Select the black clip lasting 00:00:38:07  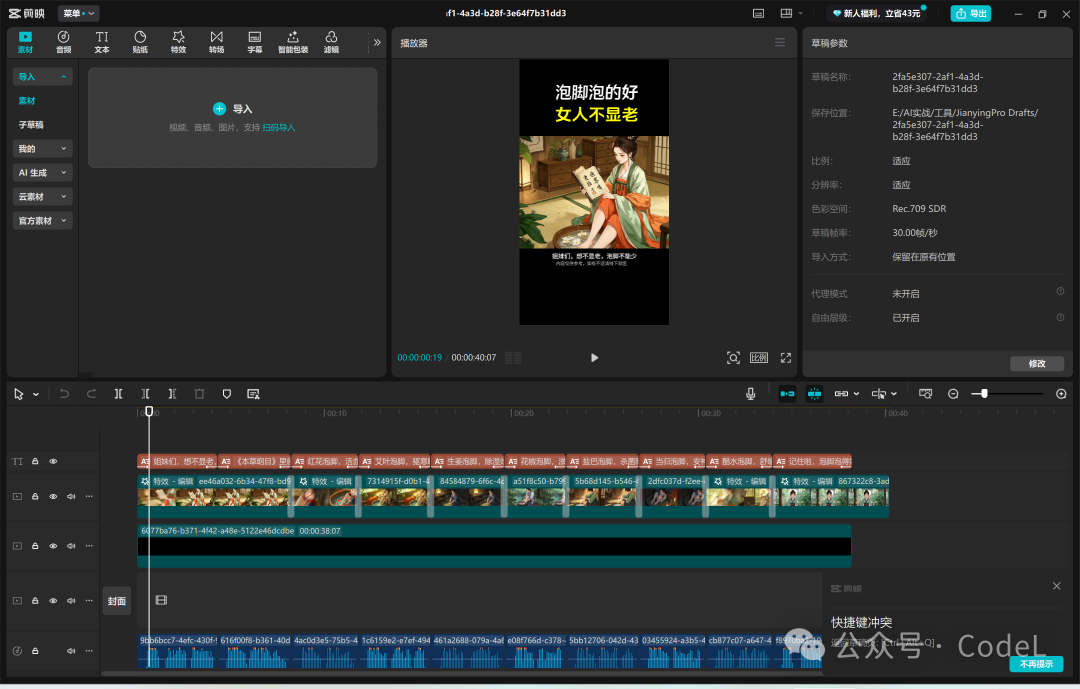tap(495, 546)
